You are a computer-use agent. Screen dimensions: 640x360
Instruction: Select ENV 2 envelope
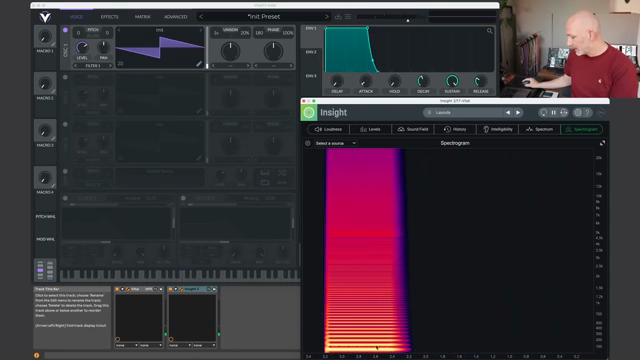coord(311,52)
